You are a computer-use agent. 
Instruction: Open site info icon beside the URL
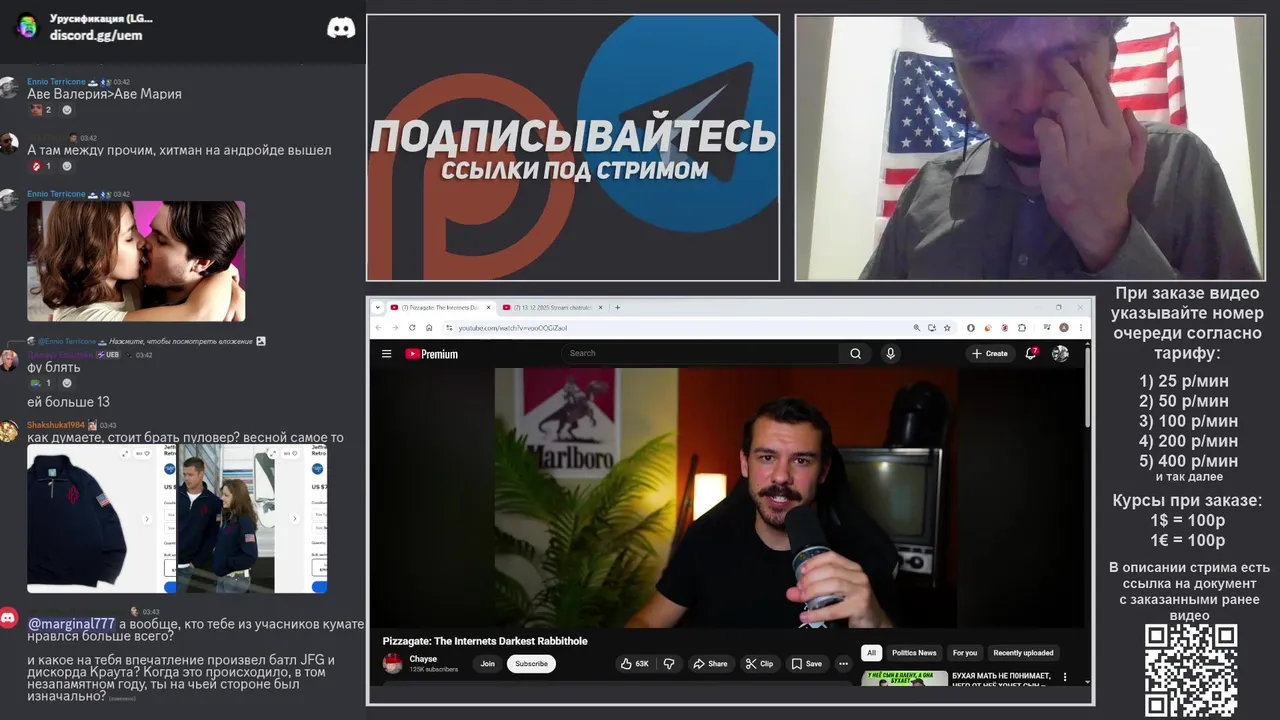coord(449,327)
